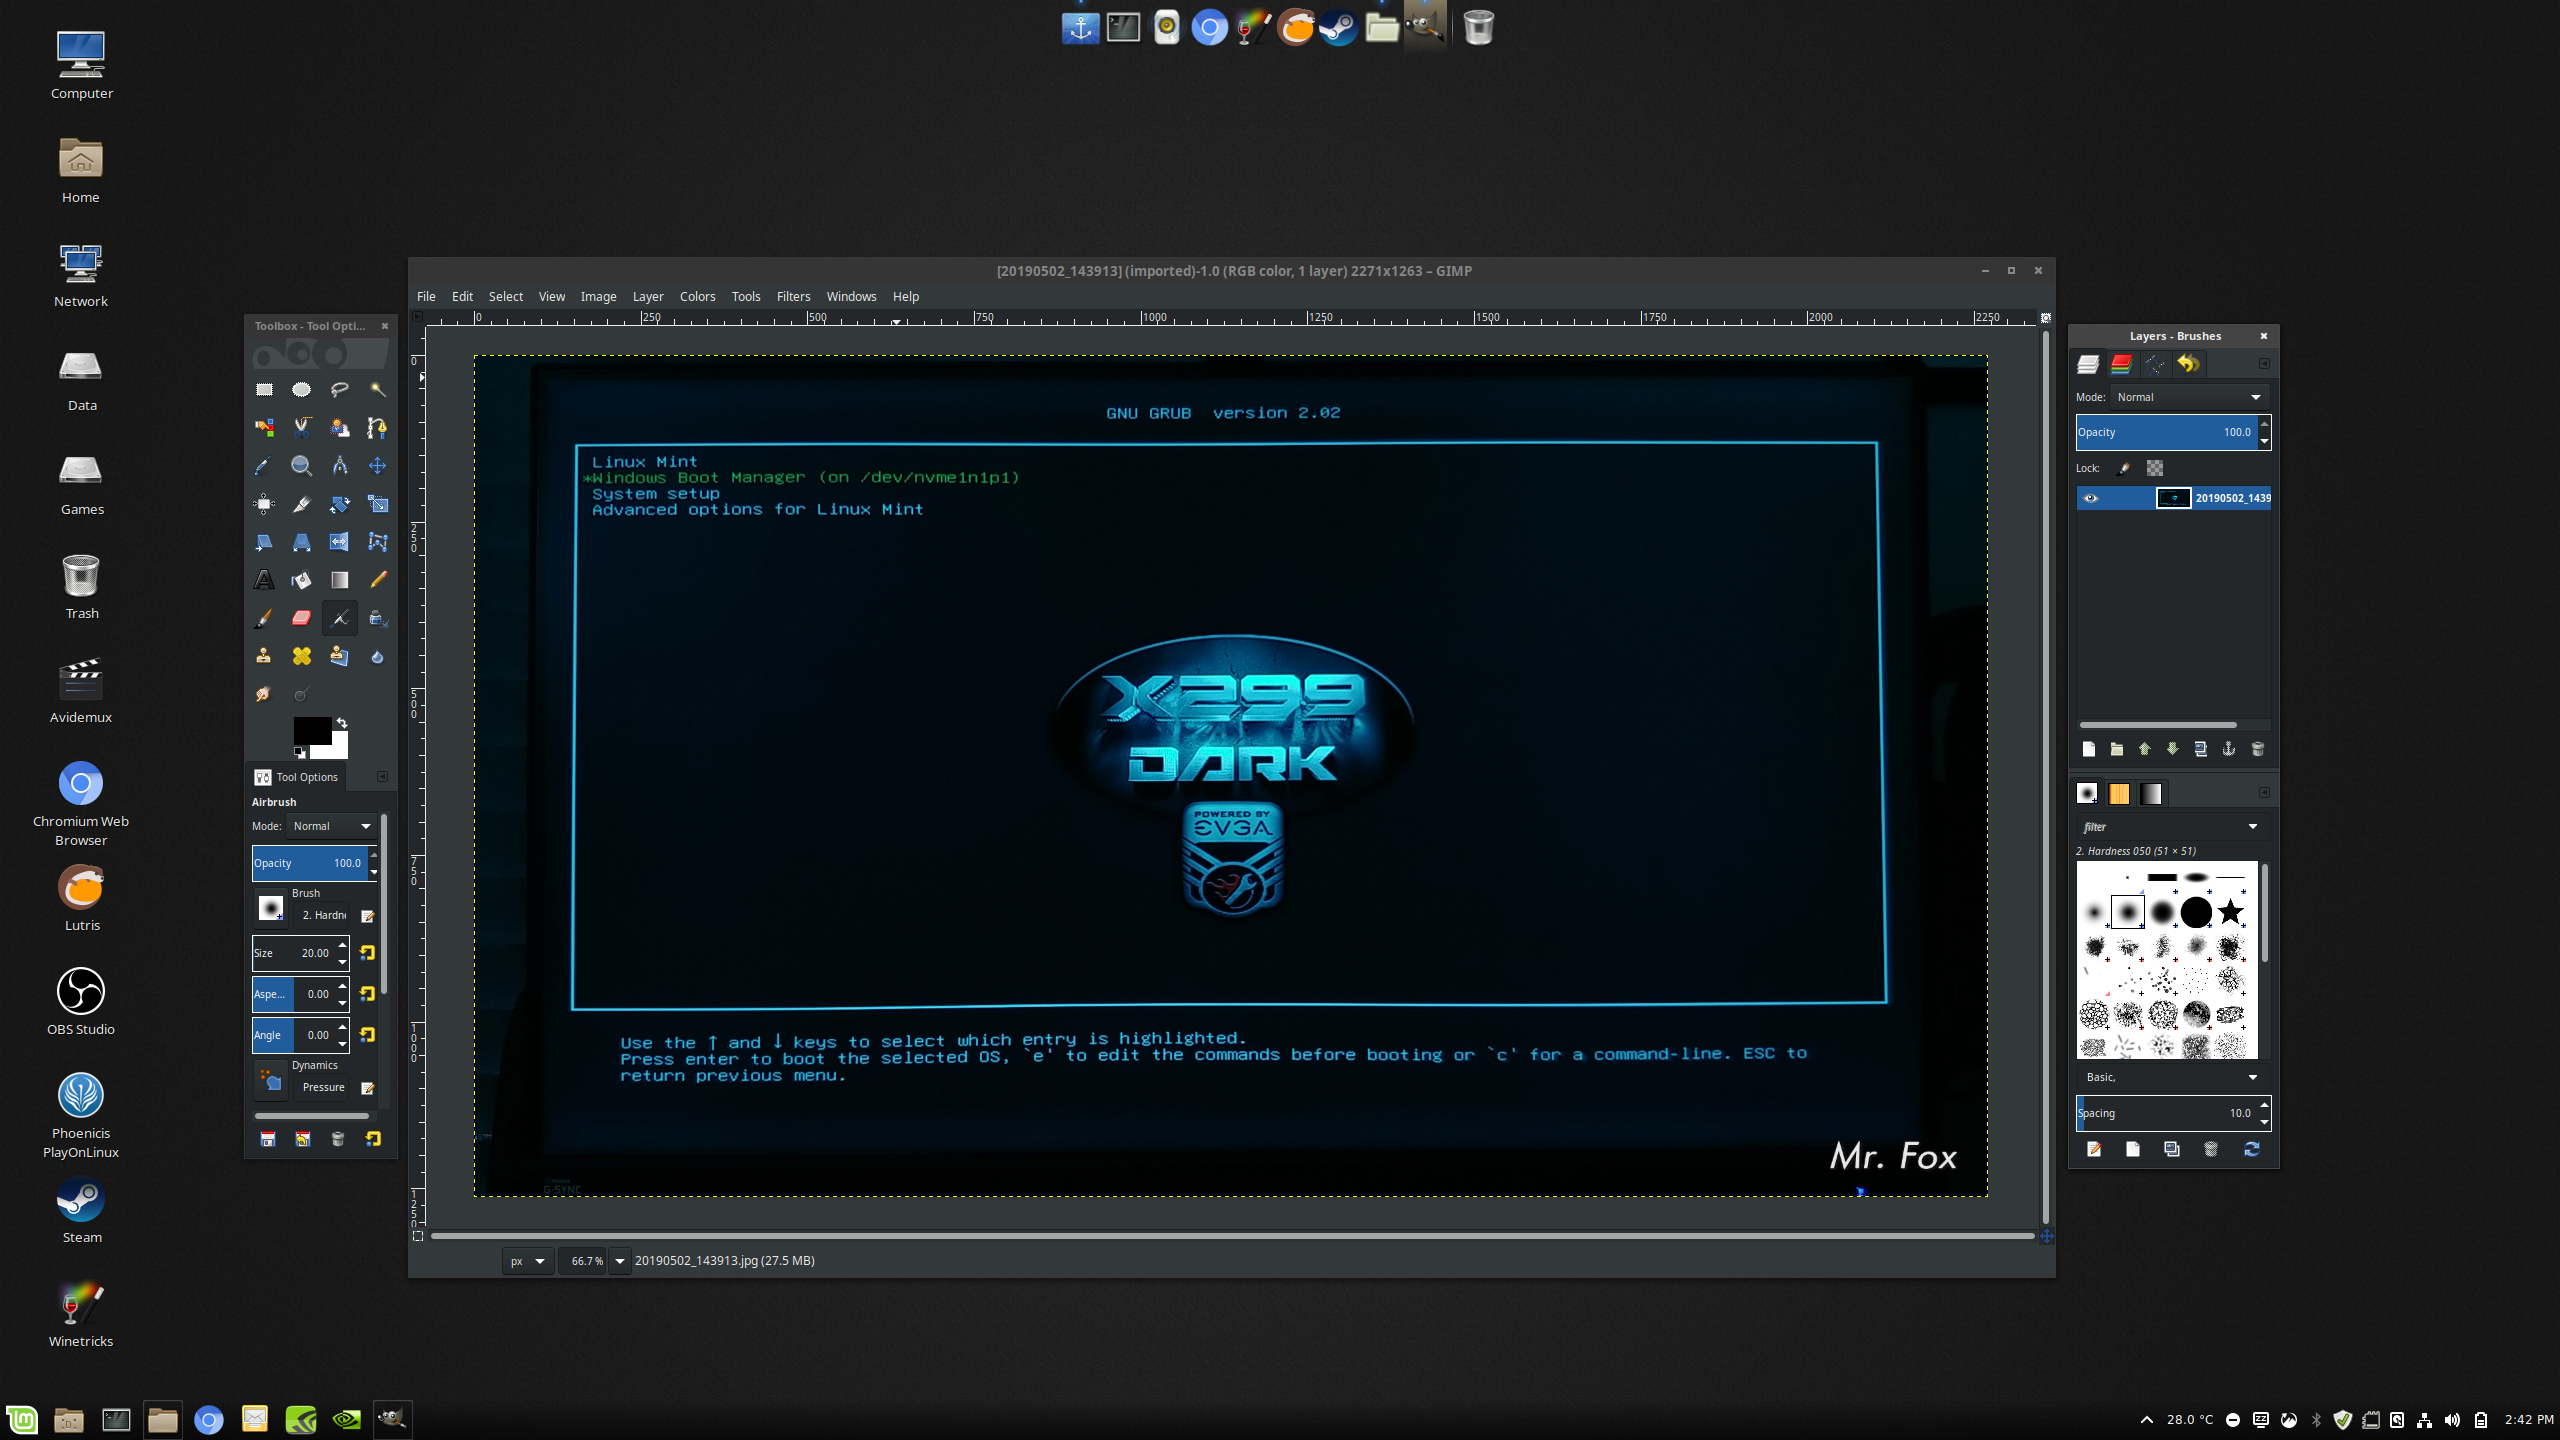Click the foreground black color swatch

[x=312, y=729]
